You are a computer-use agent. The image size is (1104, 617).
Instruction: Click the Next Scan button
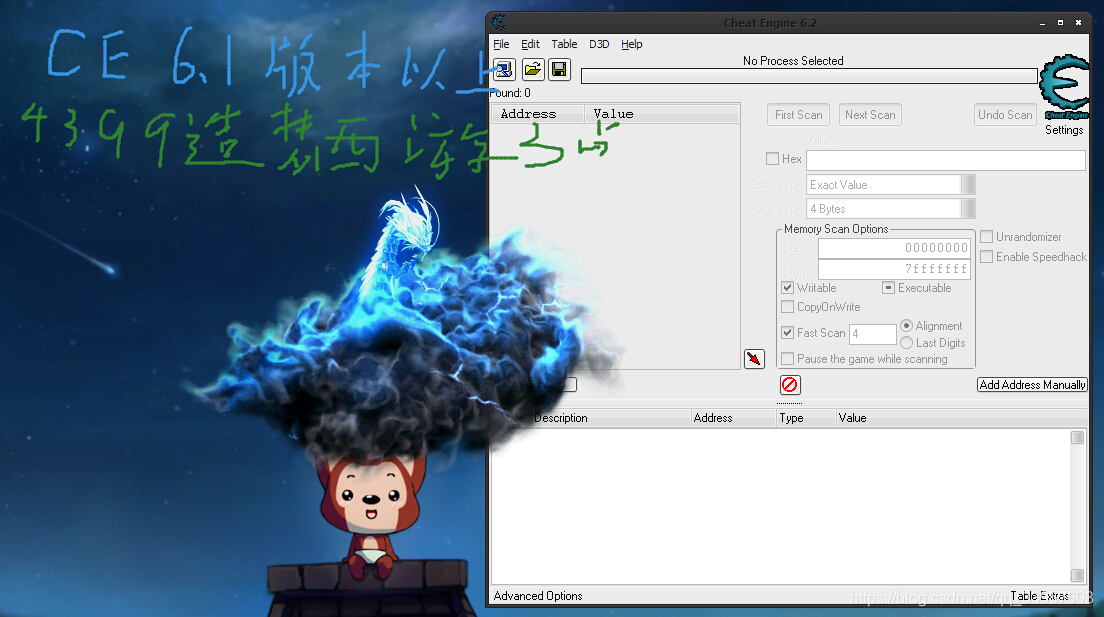click(870, 115)
